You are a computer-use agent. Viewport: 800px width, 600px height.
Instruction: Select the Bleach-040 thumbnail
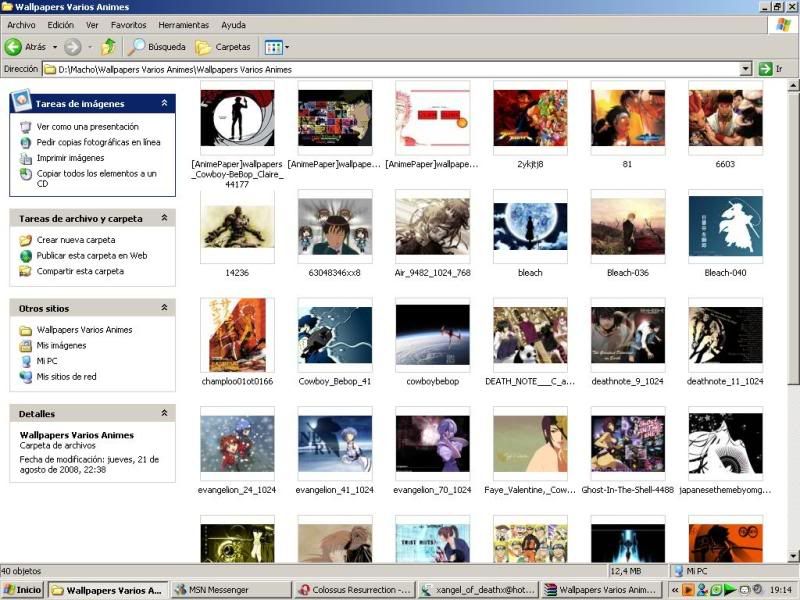(725, 227)
